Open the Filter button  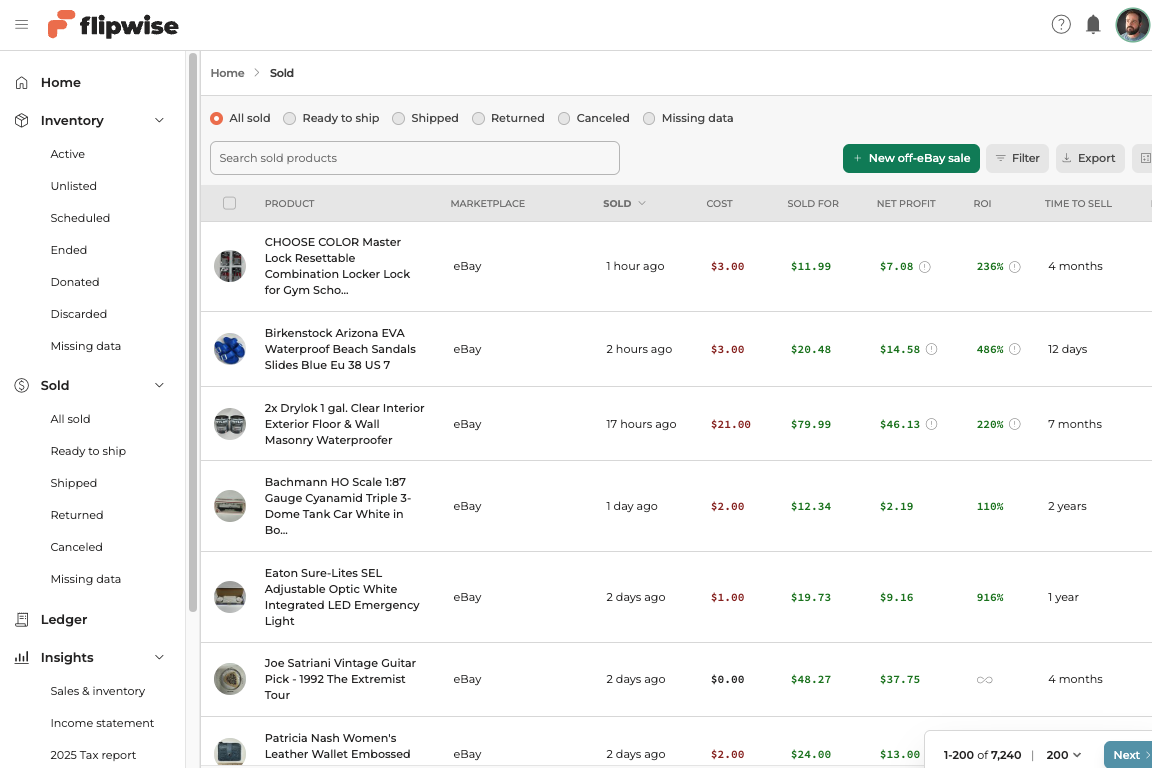pyautogui.click(x=1017, y=158)
